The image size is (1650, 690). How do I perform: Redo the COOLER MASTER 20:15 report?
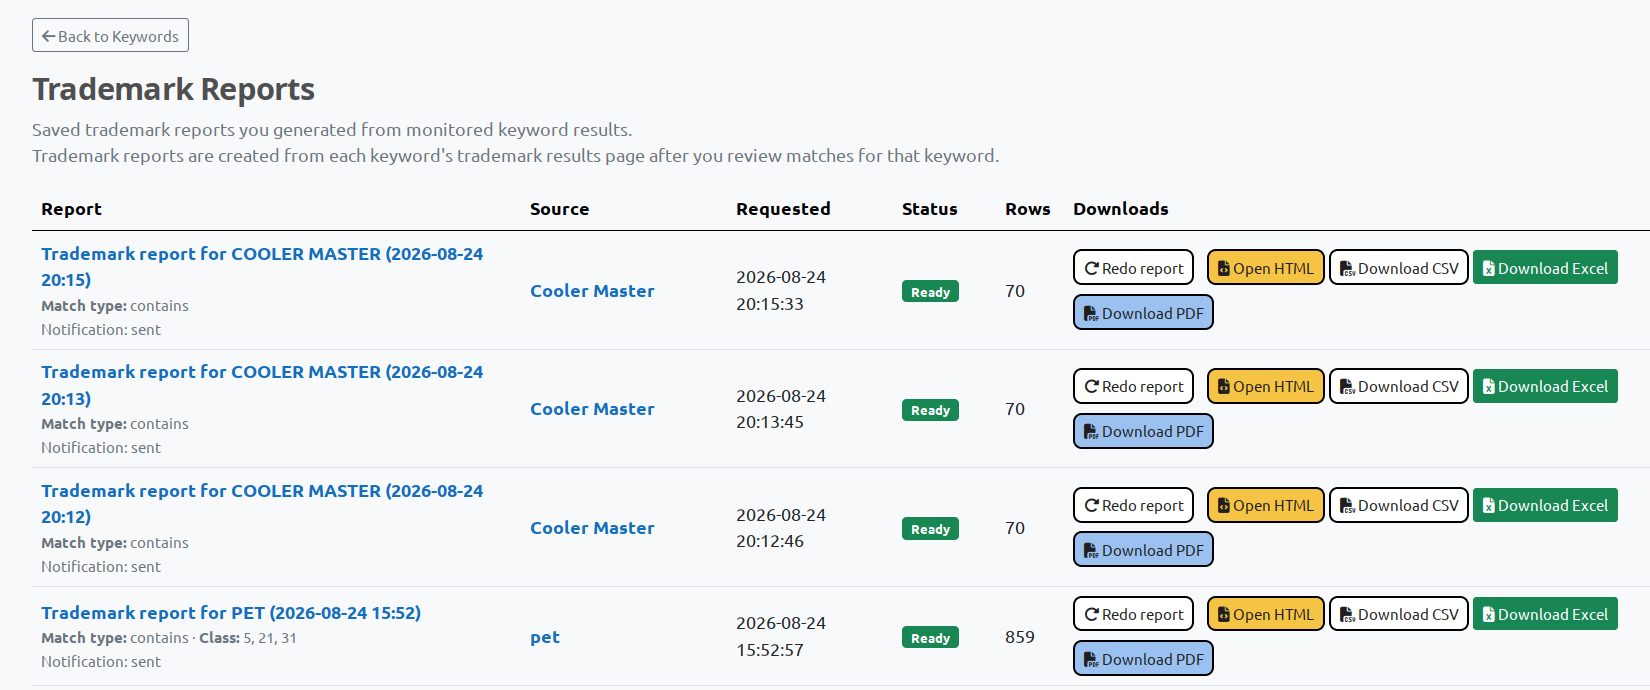coord(1133,268)
